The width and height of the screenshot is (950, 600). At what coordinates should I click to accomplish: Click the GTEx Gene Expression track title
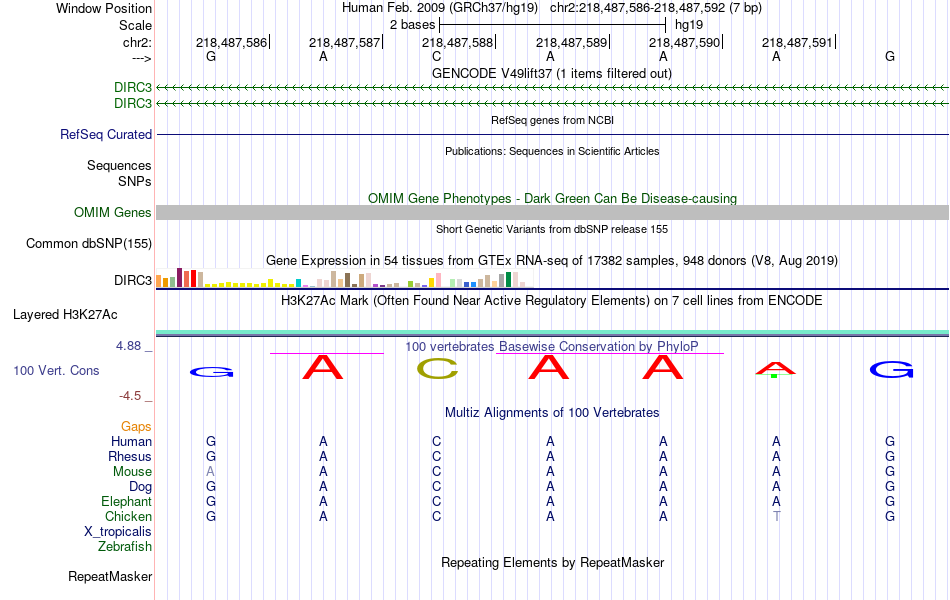pos(552,261)
